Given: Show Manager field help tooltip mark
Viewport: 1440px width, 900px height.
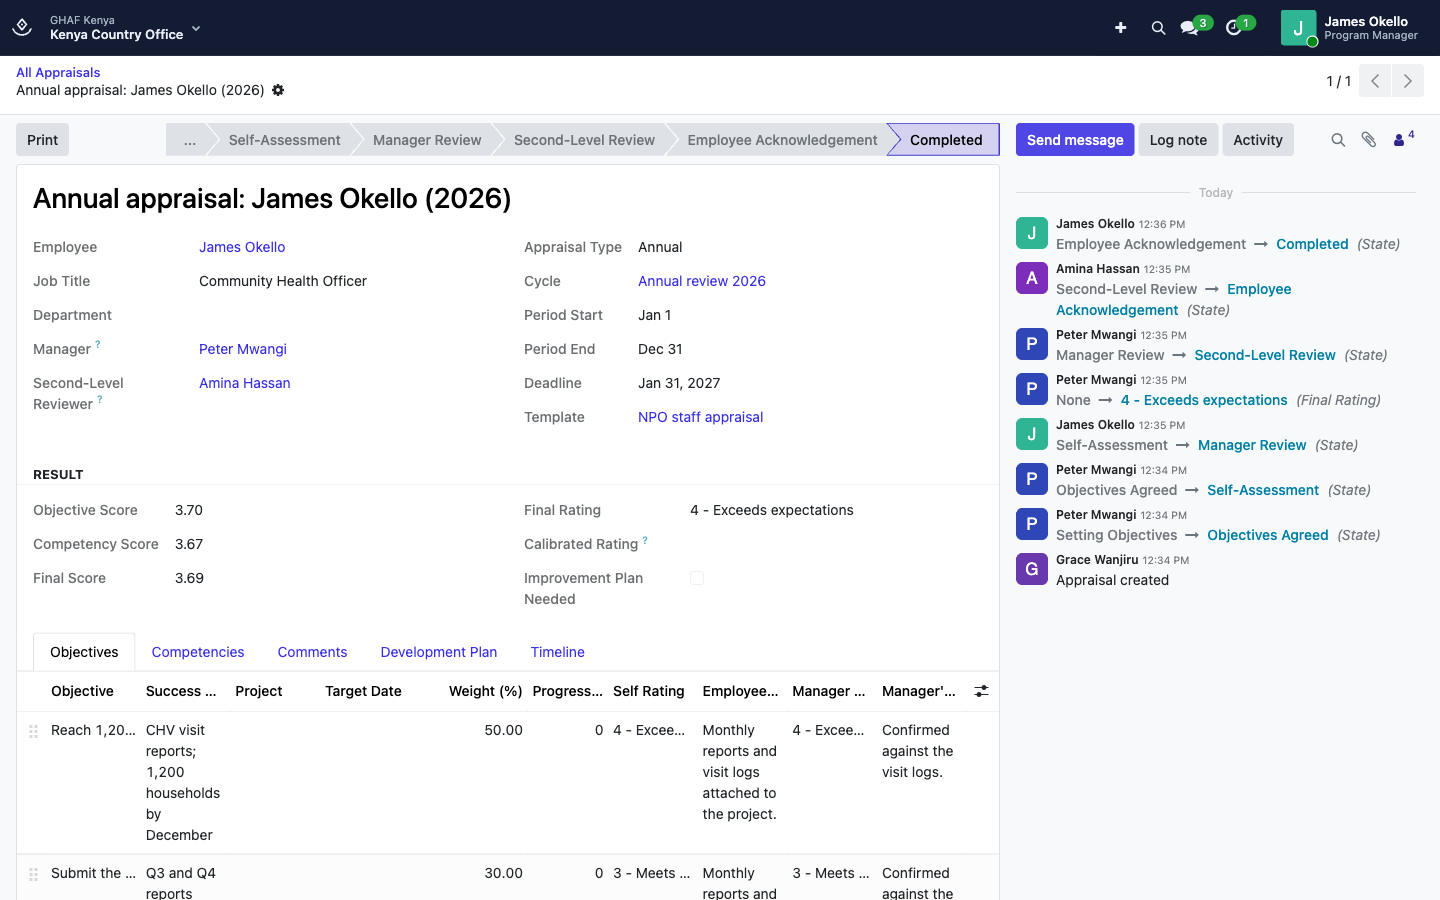Looking at the screenshot, I should (98, 345).
